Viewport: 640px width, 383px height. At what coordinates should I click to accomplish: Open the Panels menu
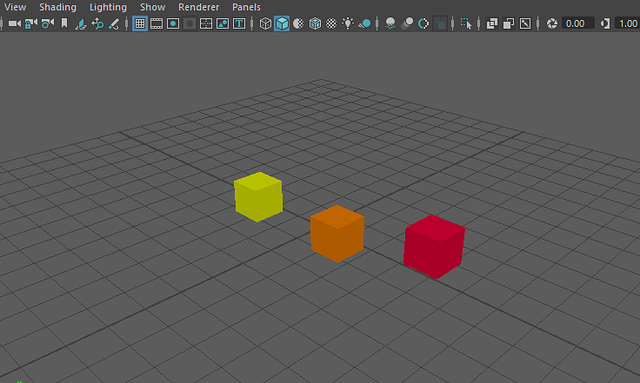point(246,7)
